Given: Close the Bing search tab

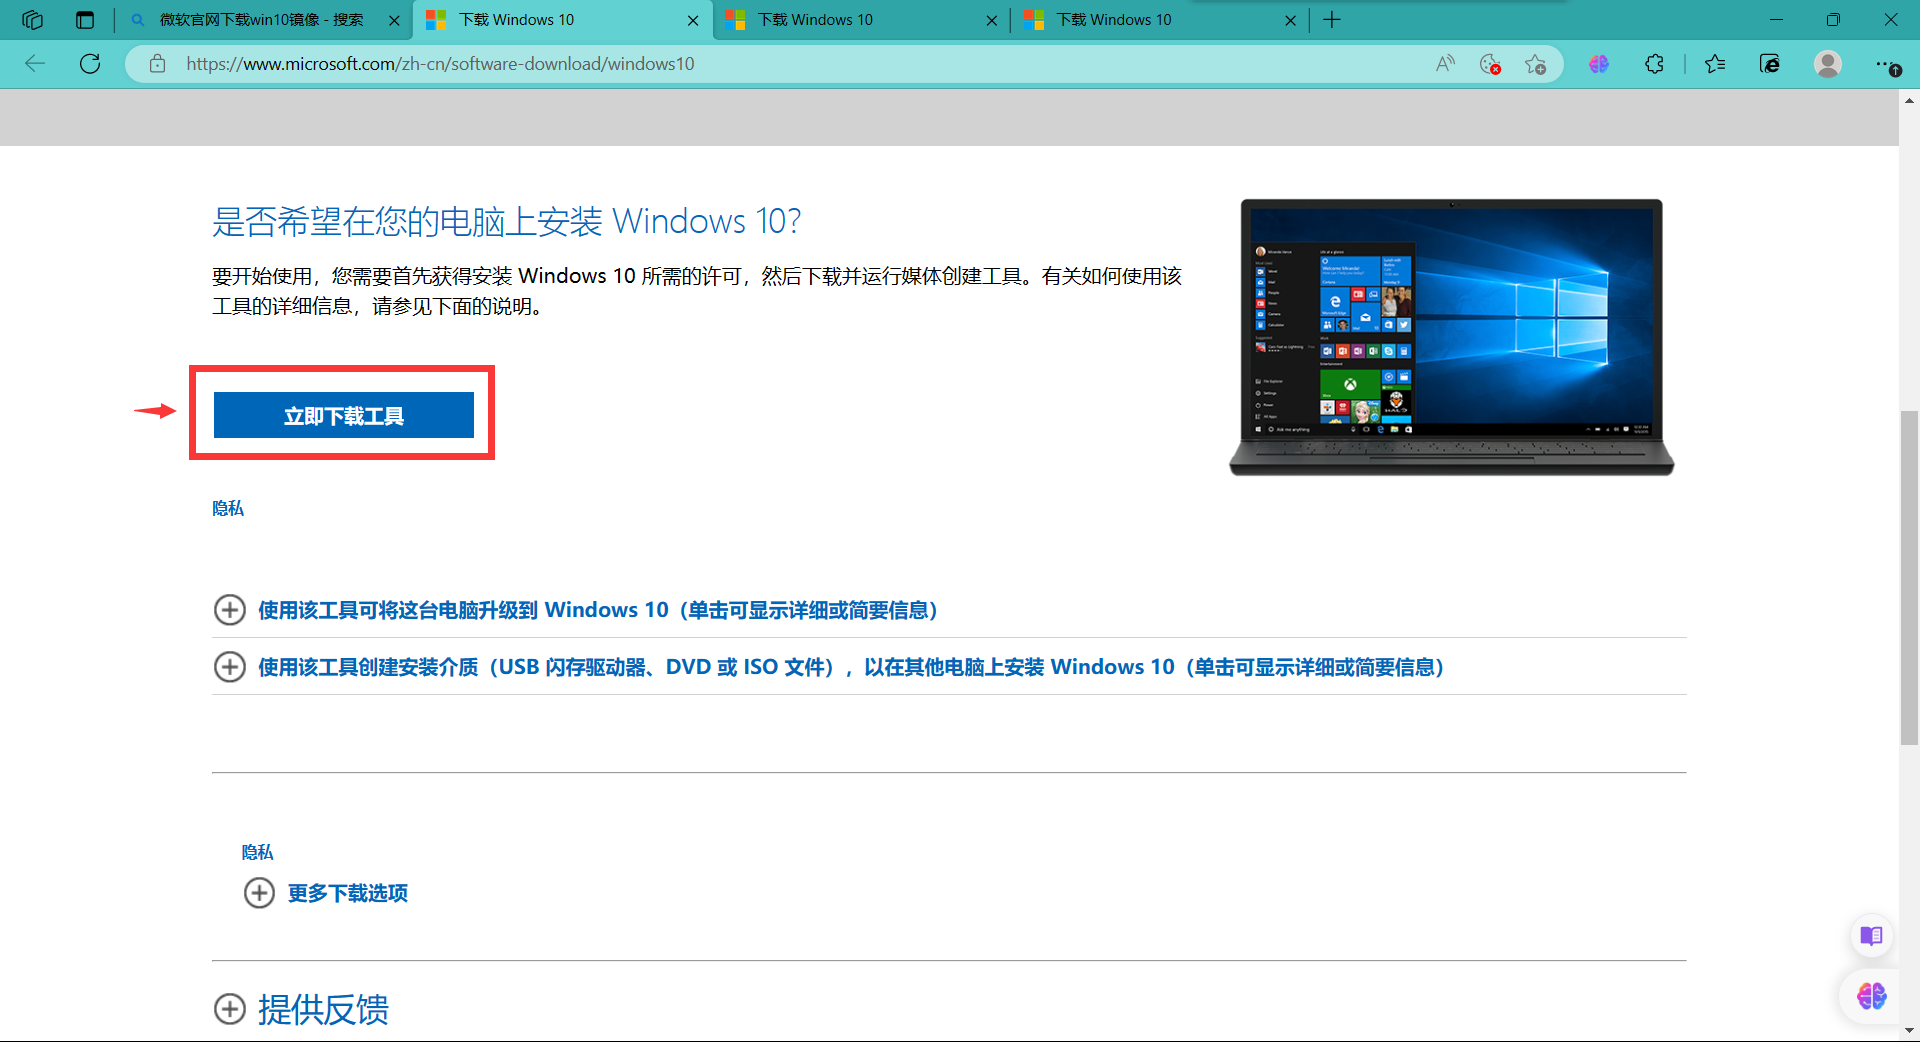Looking at the screenshot, I should tap(394, 20).
